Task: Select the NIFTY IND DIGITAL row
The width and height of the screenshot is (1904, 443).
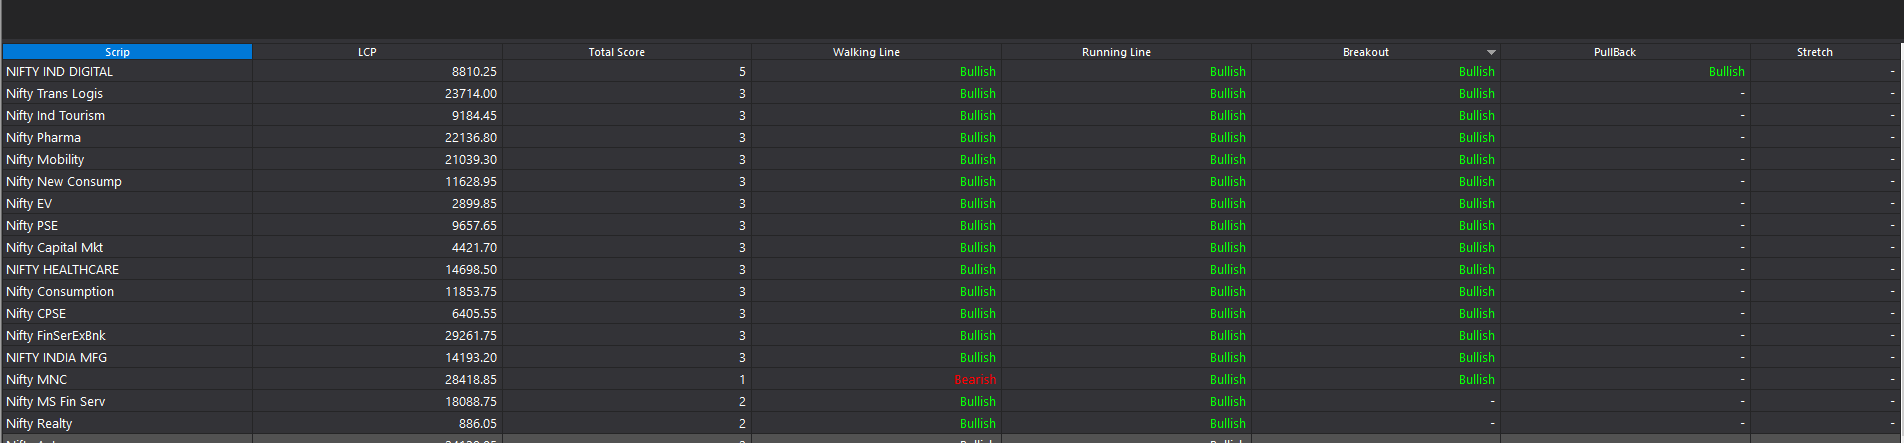Action: tap(951, 71)
